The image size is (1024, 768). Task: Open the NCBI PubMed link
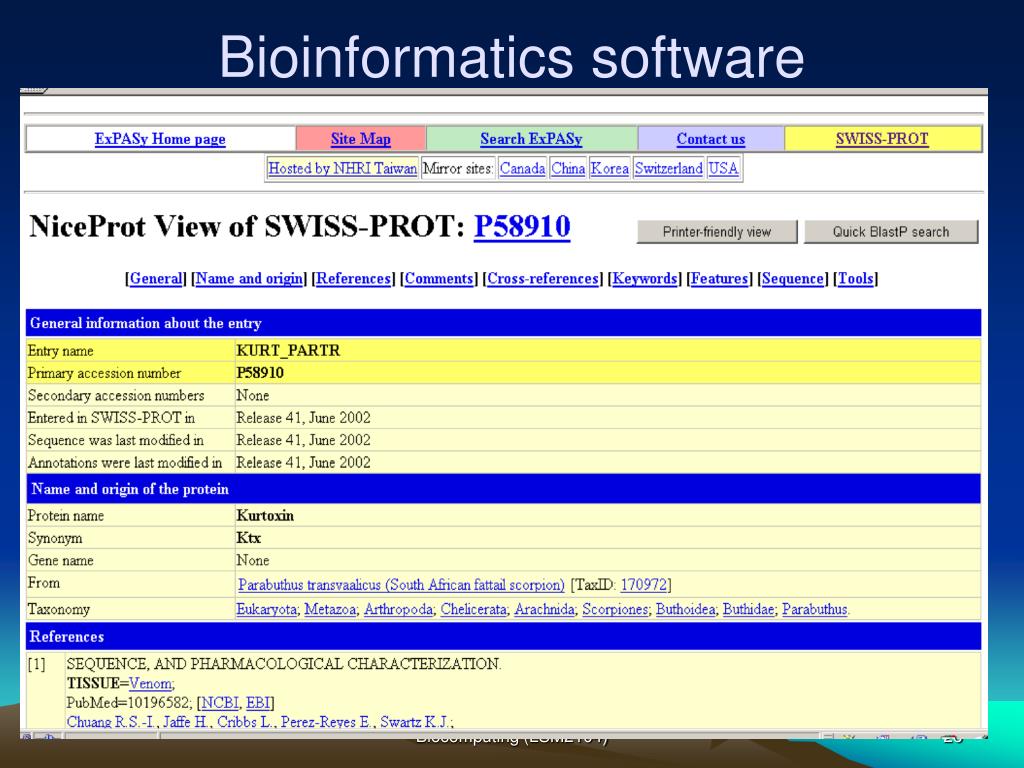coord(220,703)
